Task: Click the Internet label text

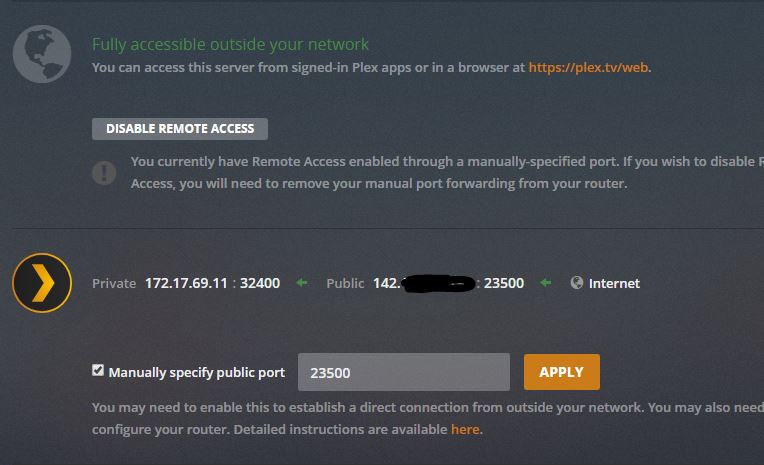Action: 614,283
